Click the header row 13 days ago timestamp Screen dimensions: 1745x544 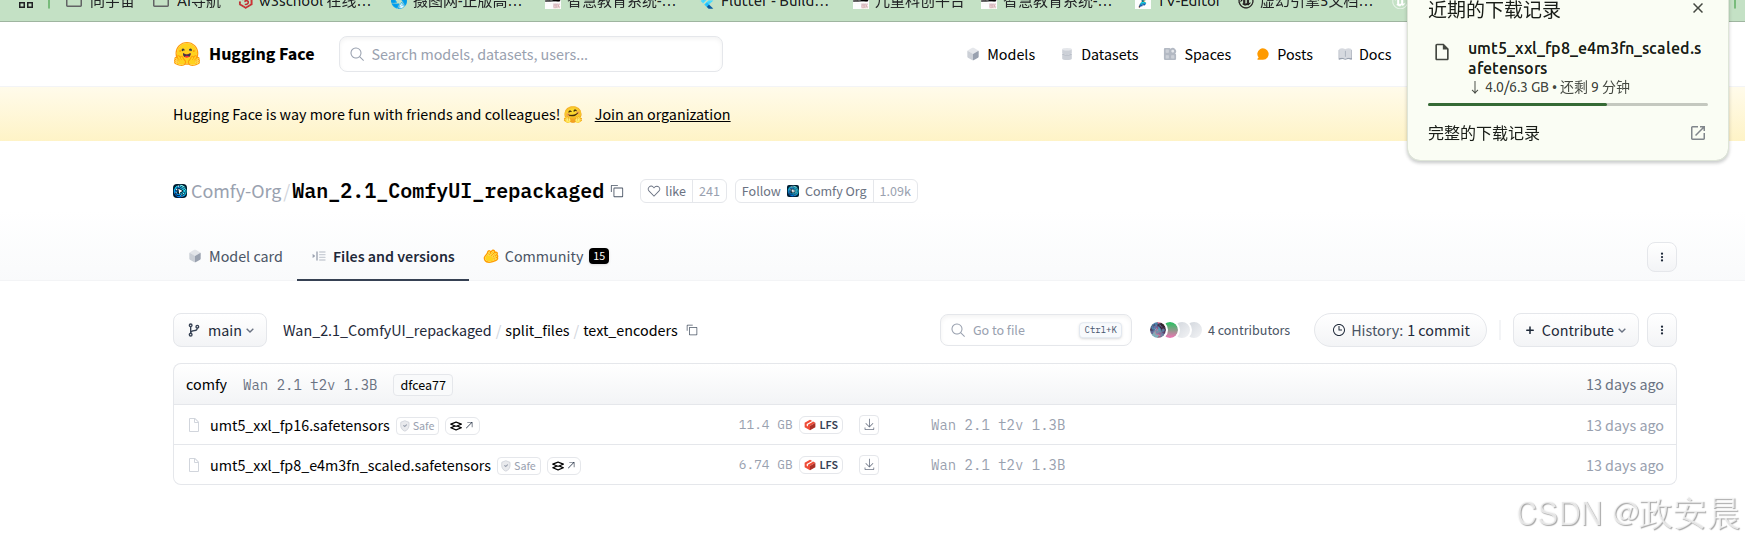point(1624,384)
